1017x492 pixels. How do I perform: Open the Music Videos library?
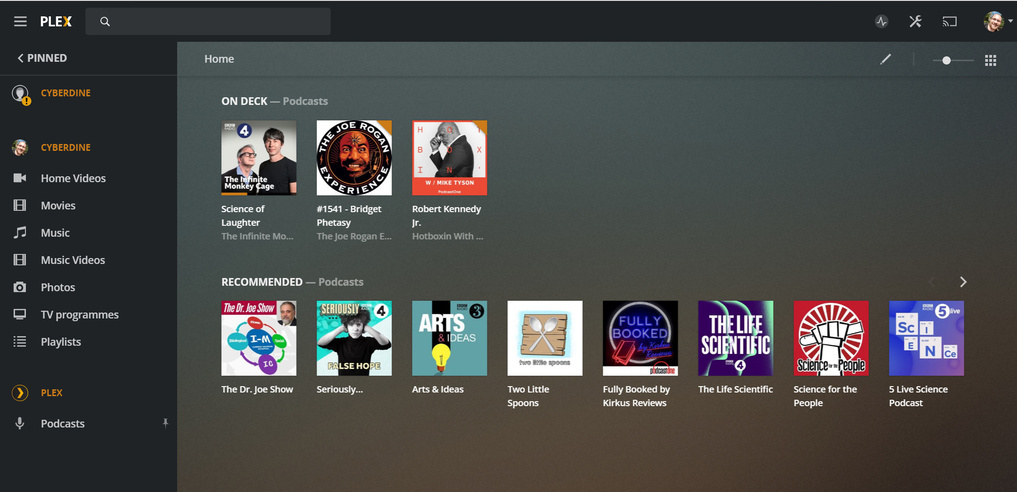click(x=73, y=260)
